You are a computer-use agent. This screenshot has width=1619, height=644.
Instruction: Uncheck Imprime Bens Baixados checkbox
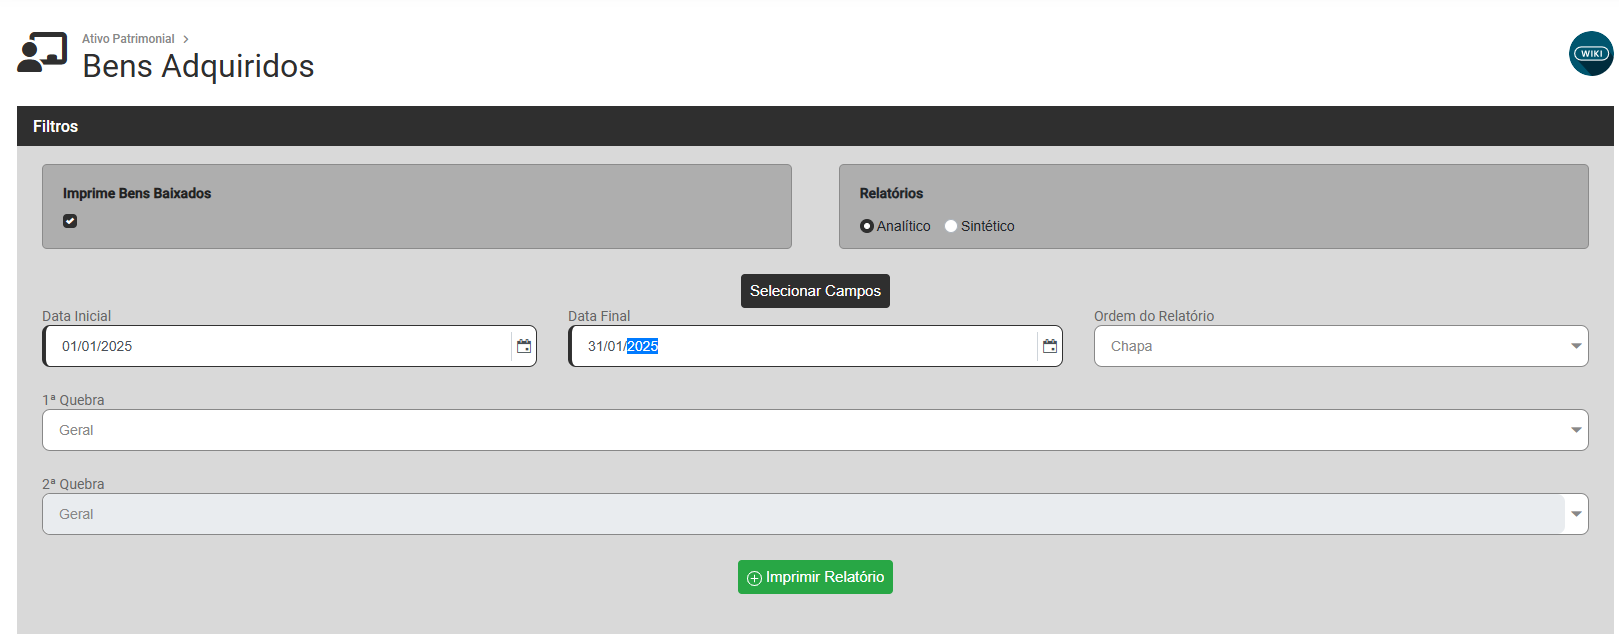(x=70, y=221)
